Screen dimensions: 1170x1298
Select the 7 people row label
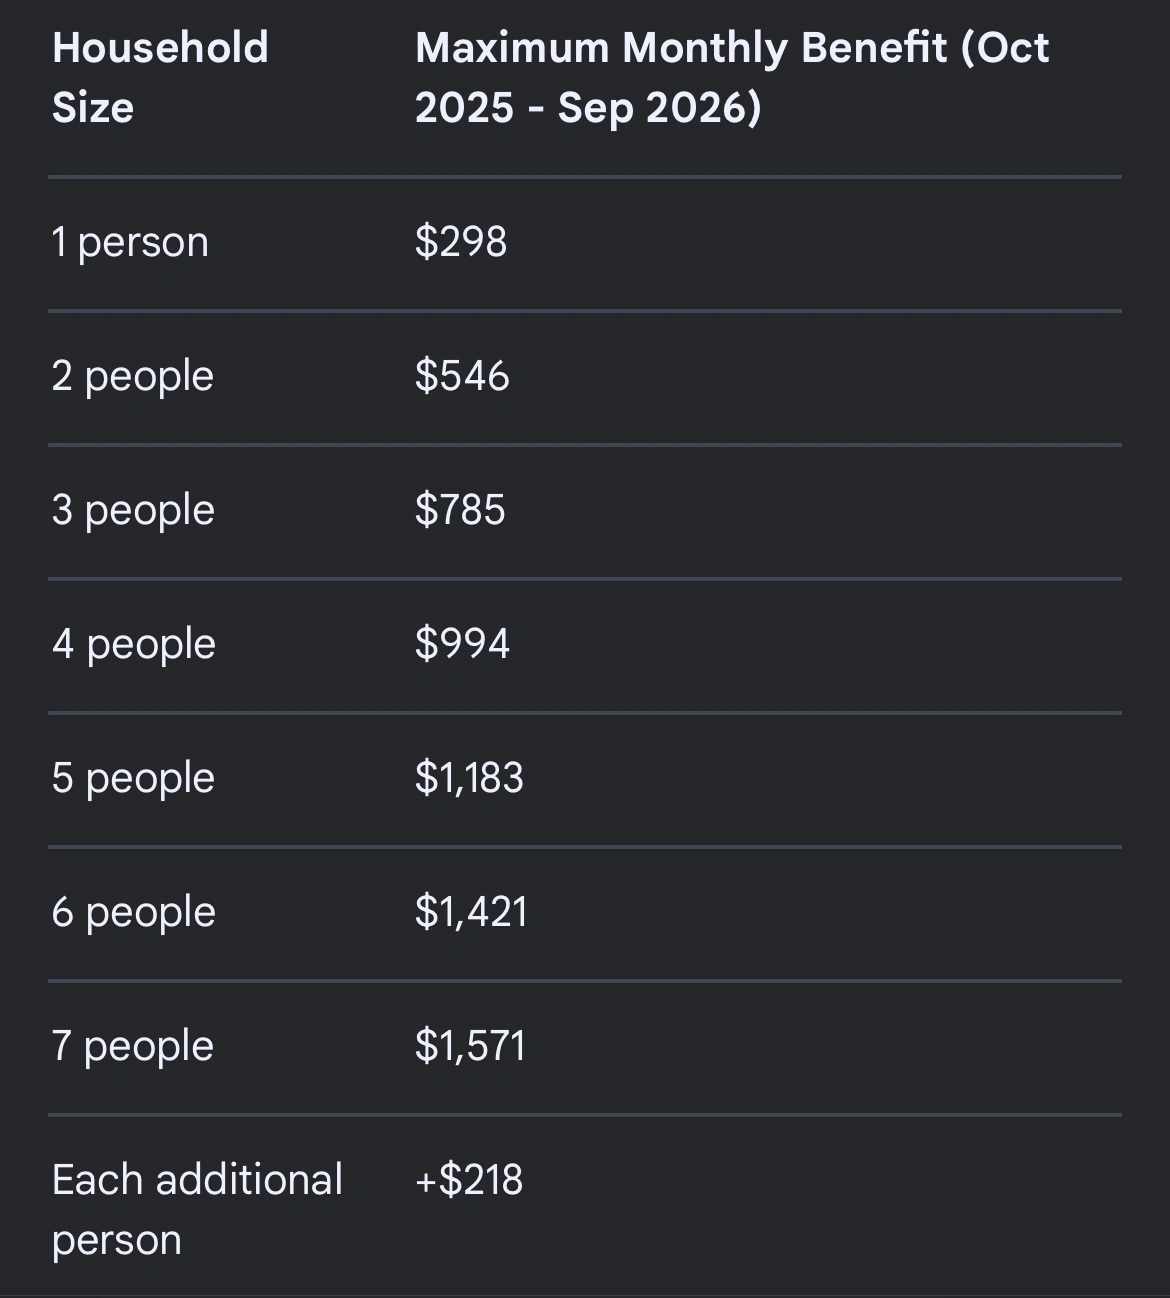coord(133,1047)
